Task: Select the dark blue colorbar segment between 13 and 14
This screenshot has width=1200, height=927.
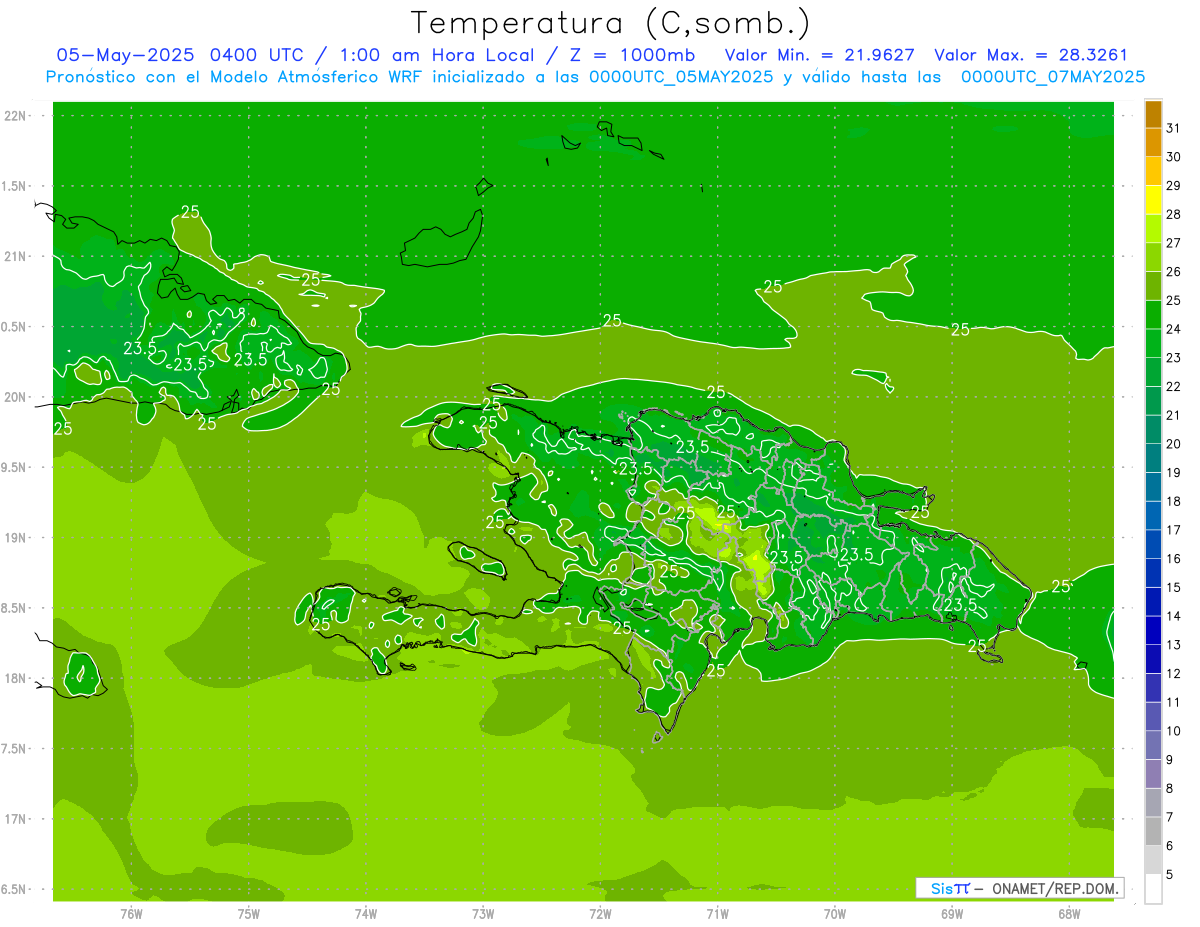Action: (1153, 630)
